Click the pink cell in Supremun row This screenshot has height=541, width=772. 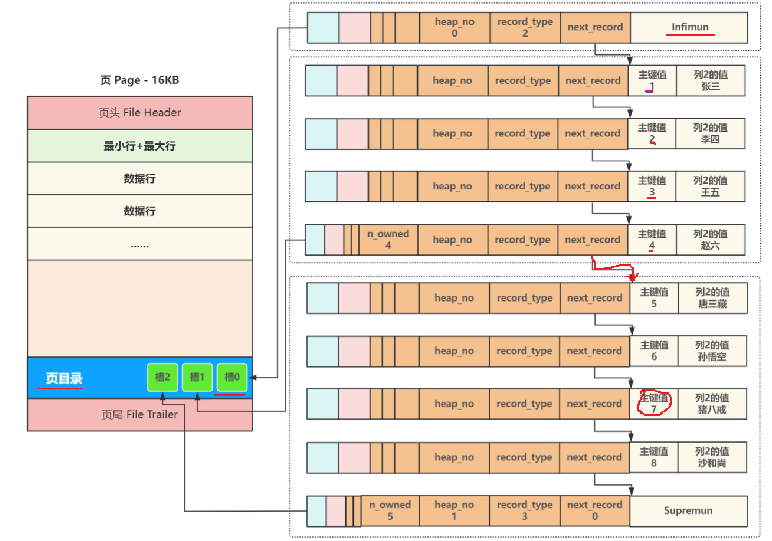(335, 511)
